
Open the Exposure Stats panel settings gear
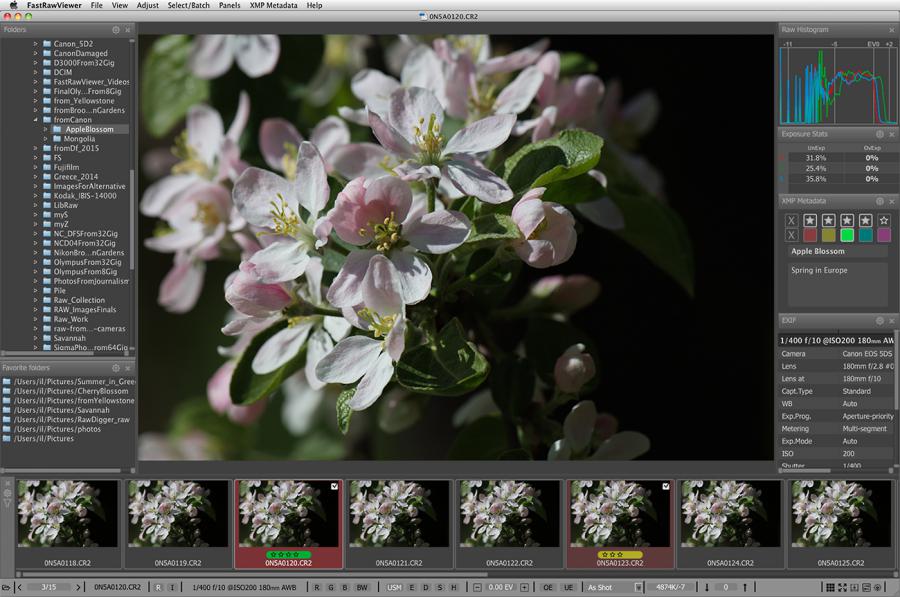(x=879, y=133)
